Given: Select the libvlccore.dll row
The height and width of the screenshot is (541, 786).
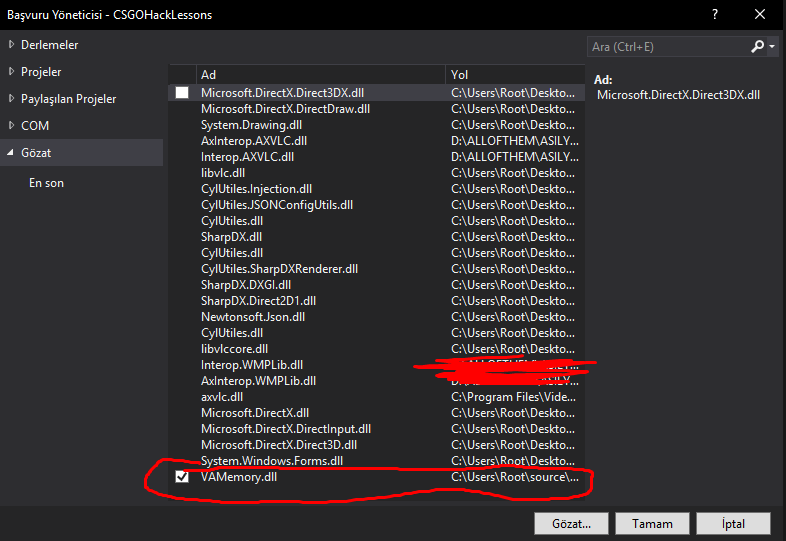Looking at the screenshot, I should tap(376, 349).
